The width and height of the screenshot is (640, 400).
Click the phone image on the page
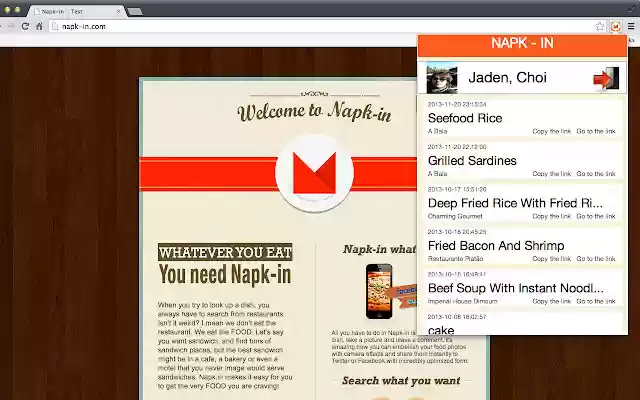[379, 291]
